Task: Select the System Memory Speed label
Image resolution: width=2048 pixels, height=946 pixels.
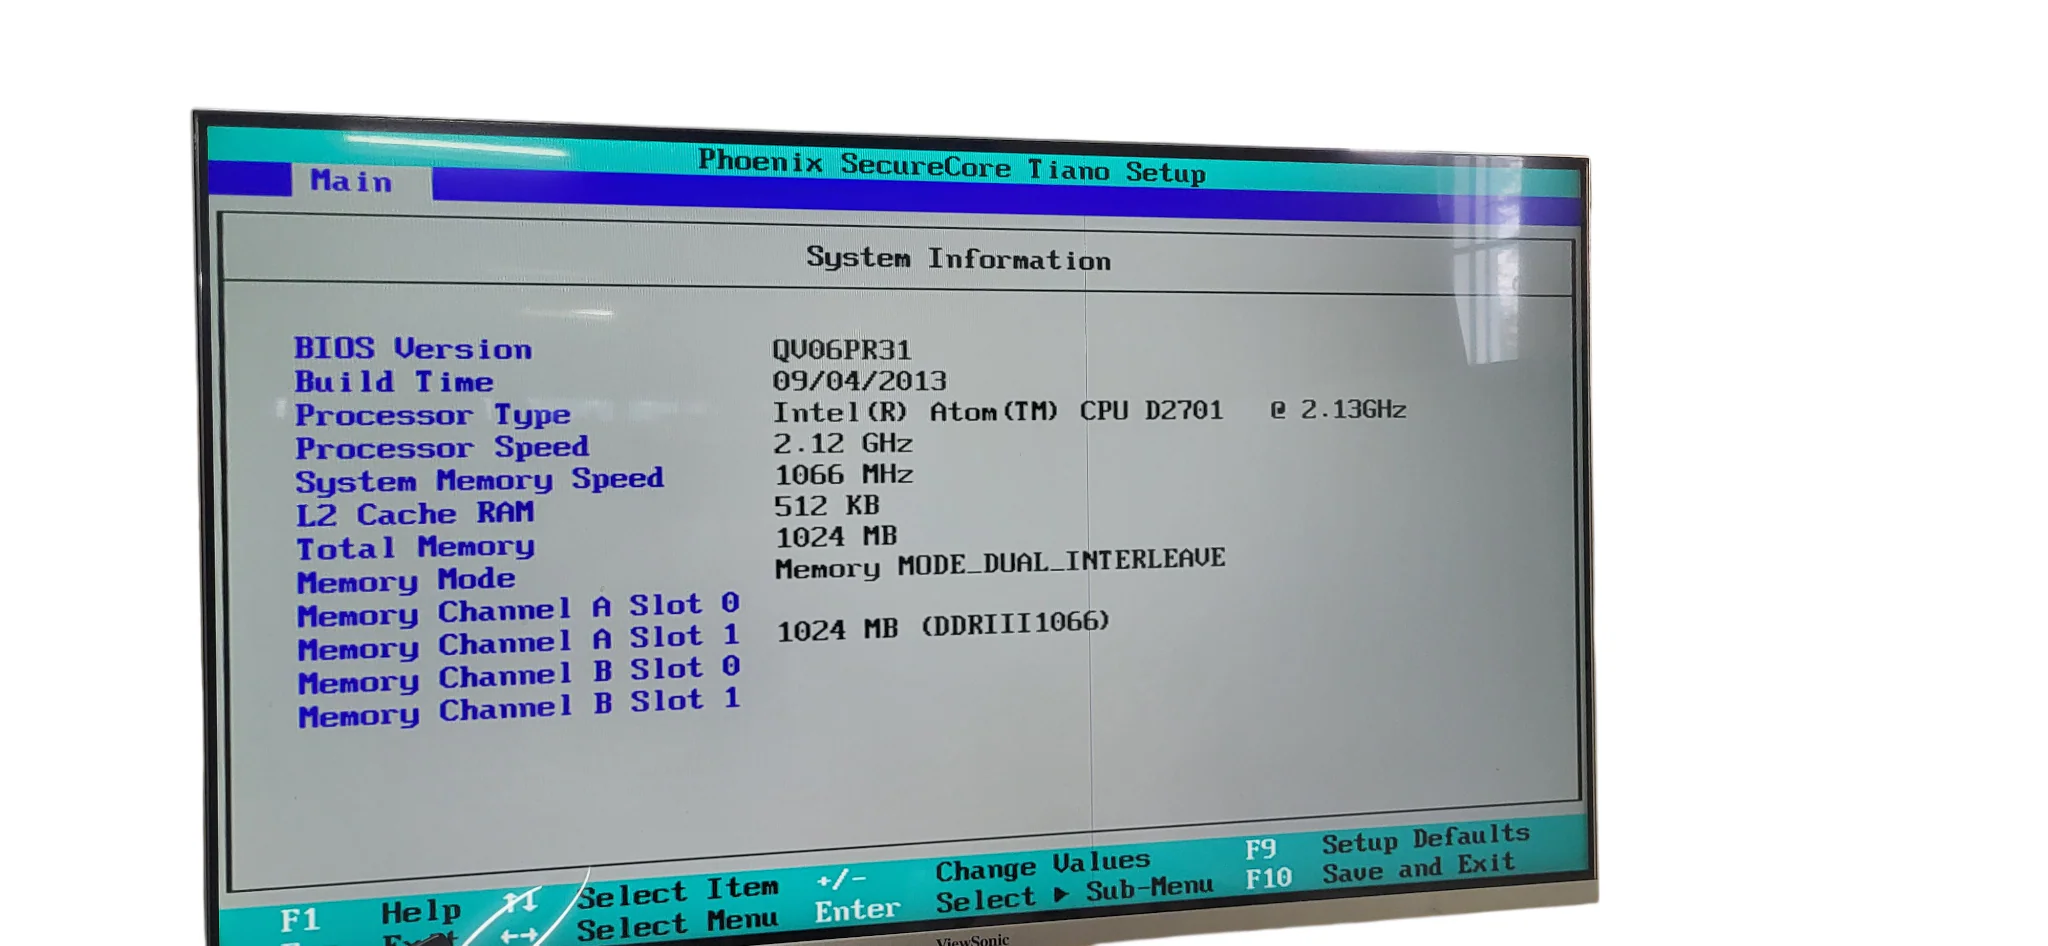Action: tap(480, 480)
